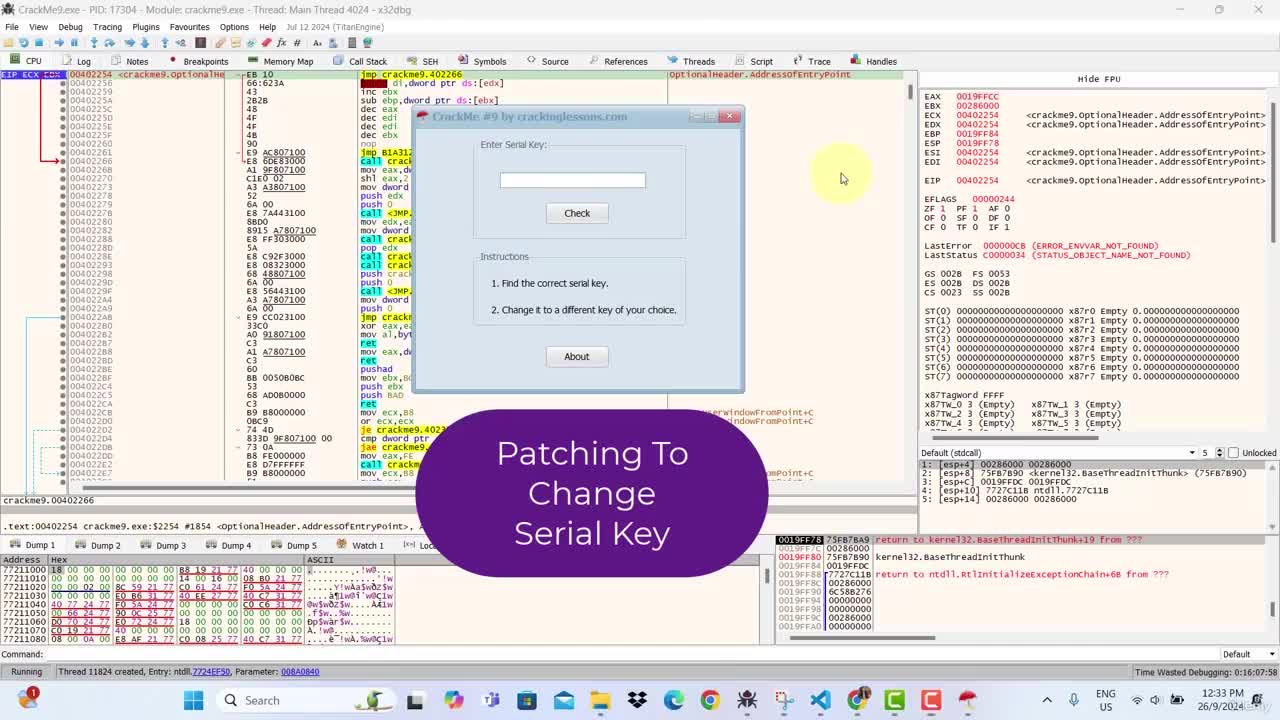Open the x32dbg bug icon on taskbar
This screenshot has width=1280, height=720.
click(747, 700)
